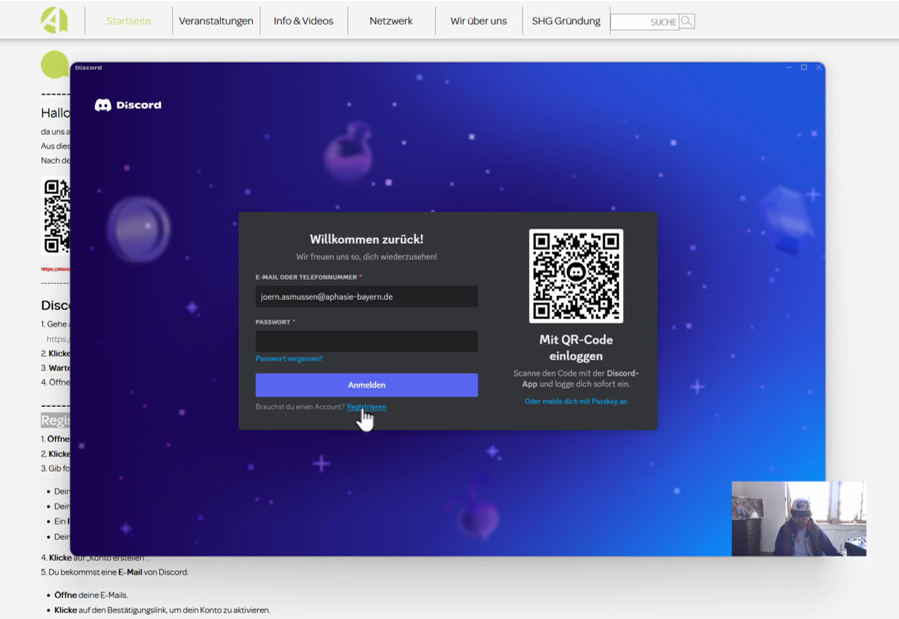This screenshot has width=899, height=619.
Task: Focus the E-Mail oder Telefonnummer field
Action: (366, 297)
